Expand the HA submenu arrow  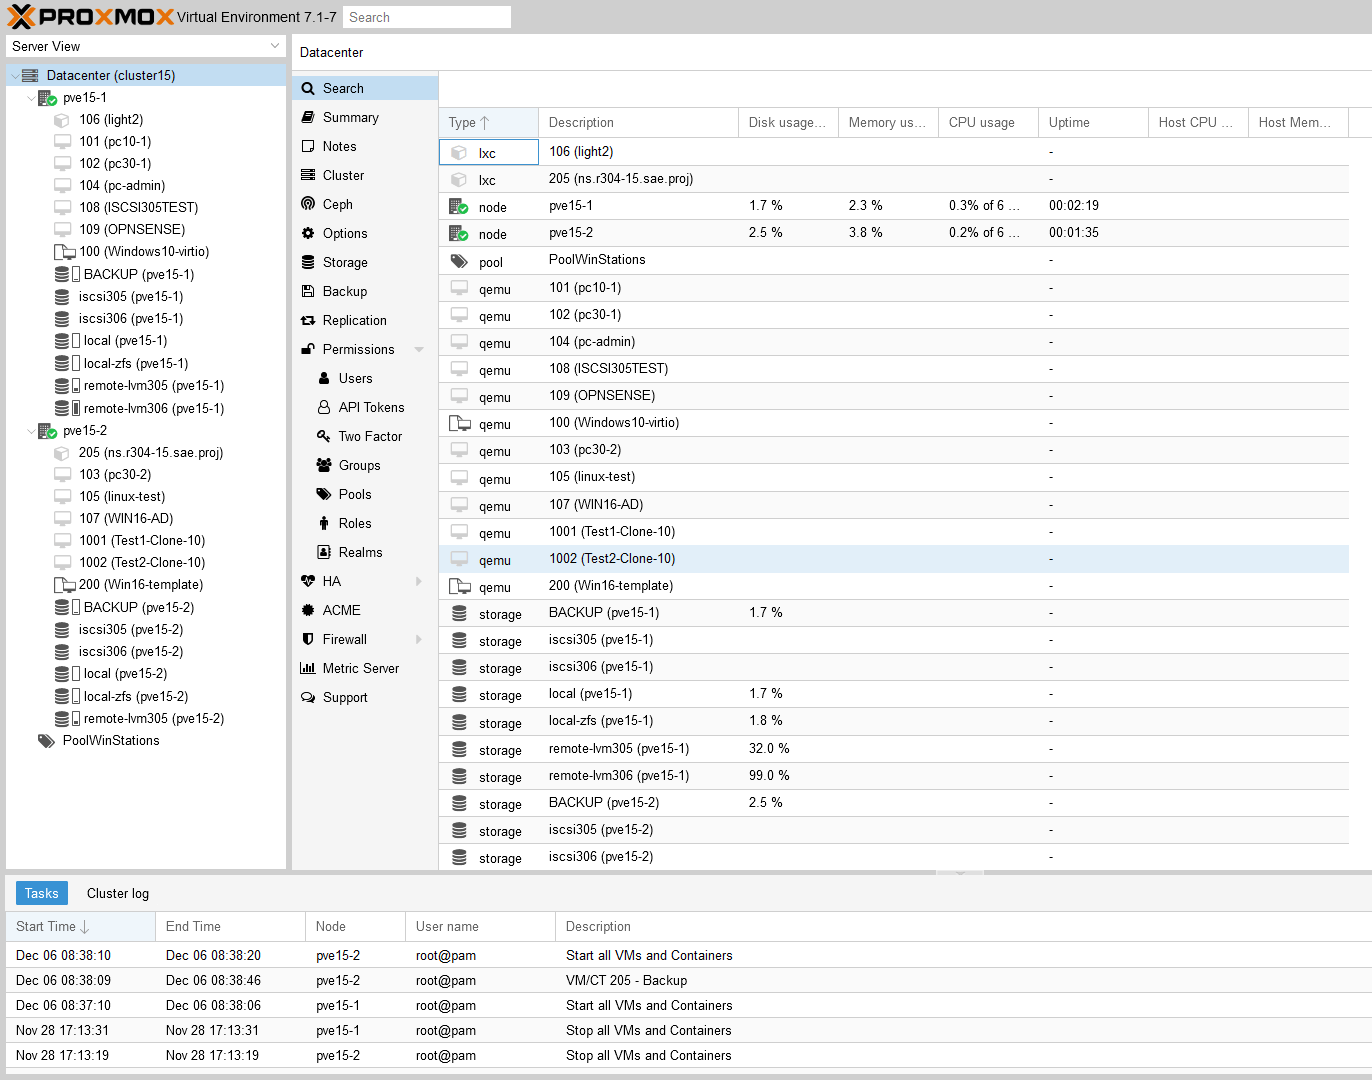(419, 581)
